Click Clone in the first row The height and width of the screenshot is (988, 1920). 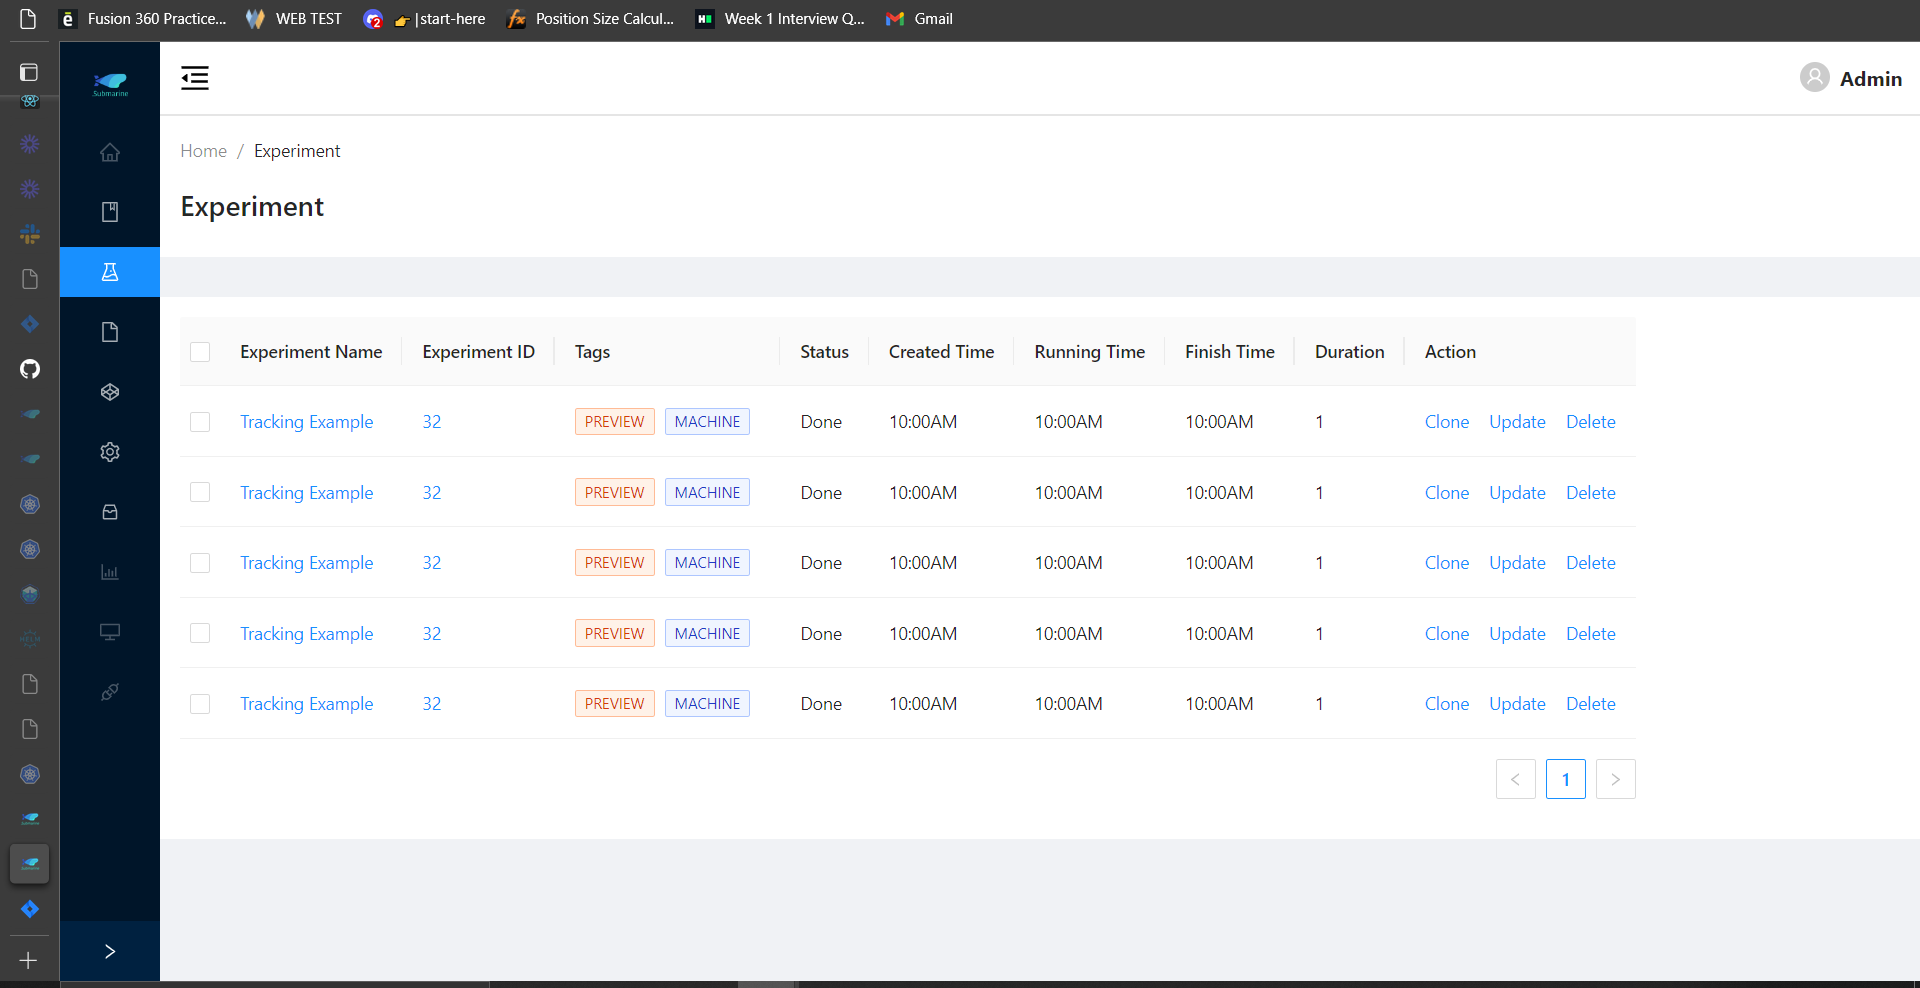click(x=1447, y=422)
